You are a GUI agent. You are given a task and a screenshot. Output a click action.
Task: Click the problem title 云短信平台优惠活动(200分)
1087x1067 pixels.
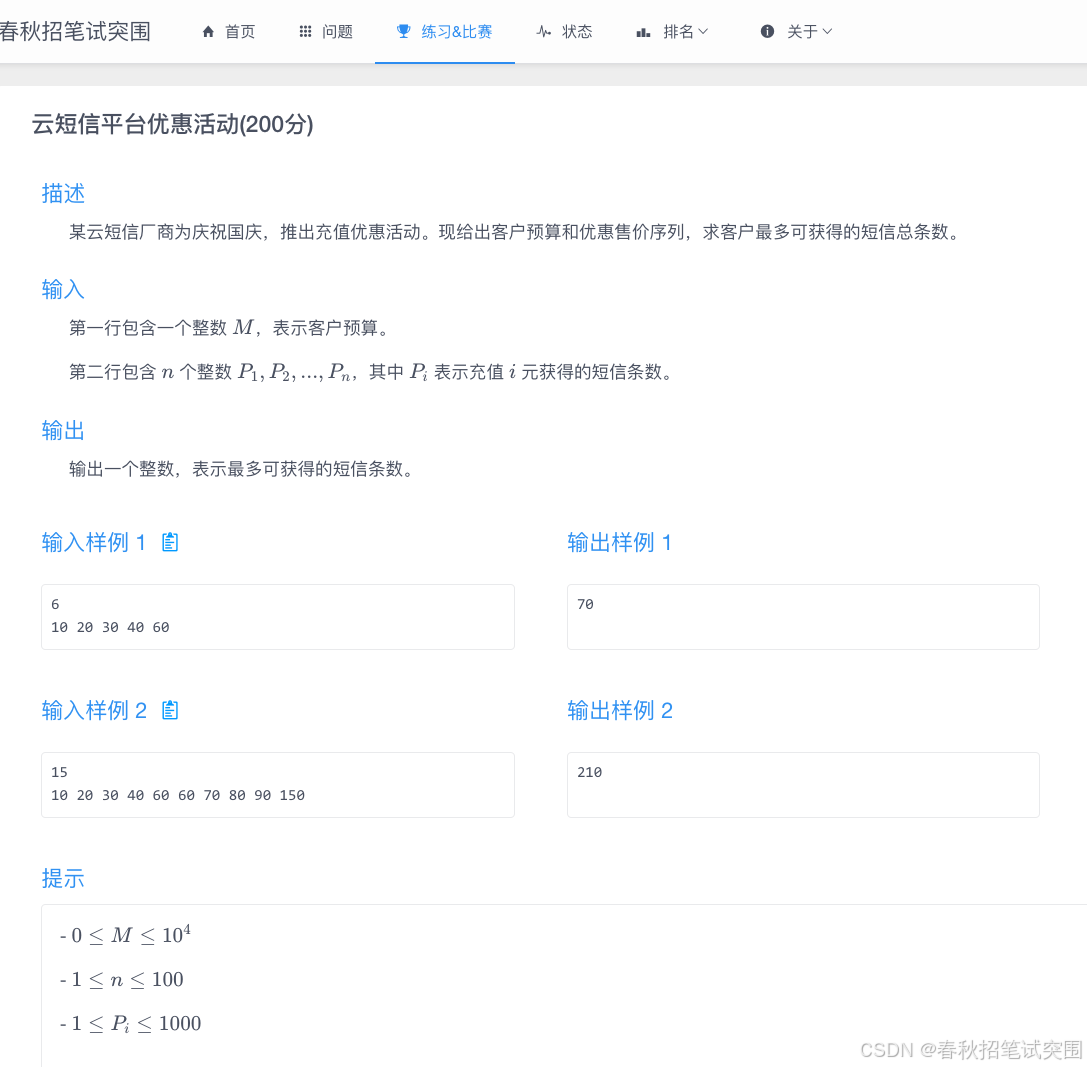[x=171, y=125]
